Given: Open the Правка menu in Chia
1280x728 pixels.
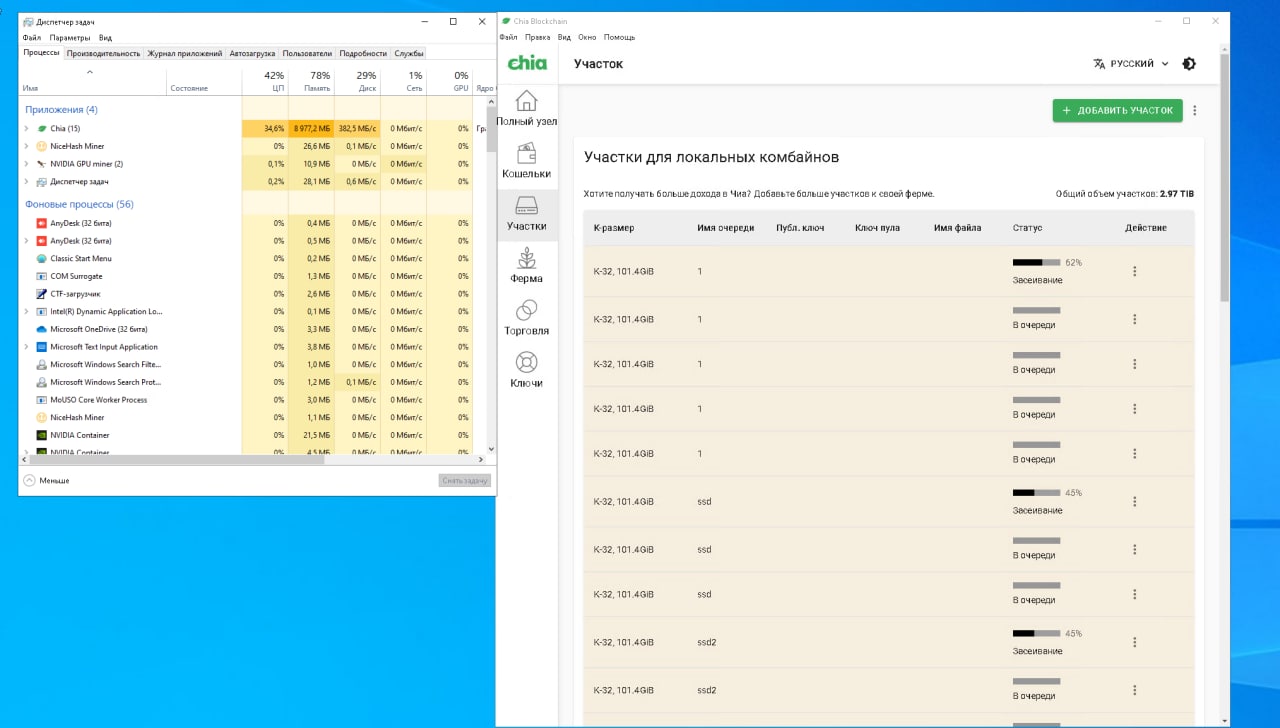Looking at the screenshot, I should [537, 37].
